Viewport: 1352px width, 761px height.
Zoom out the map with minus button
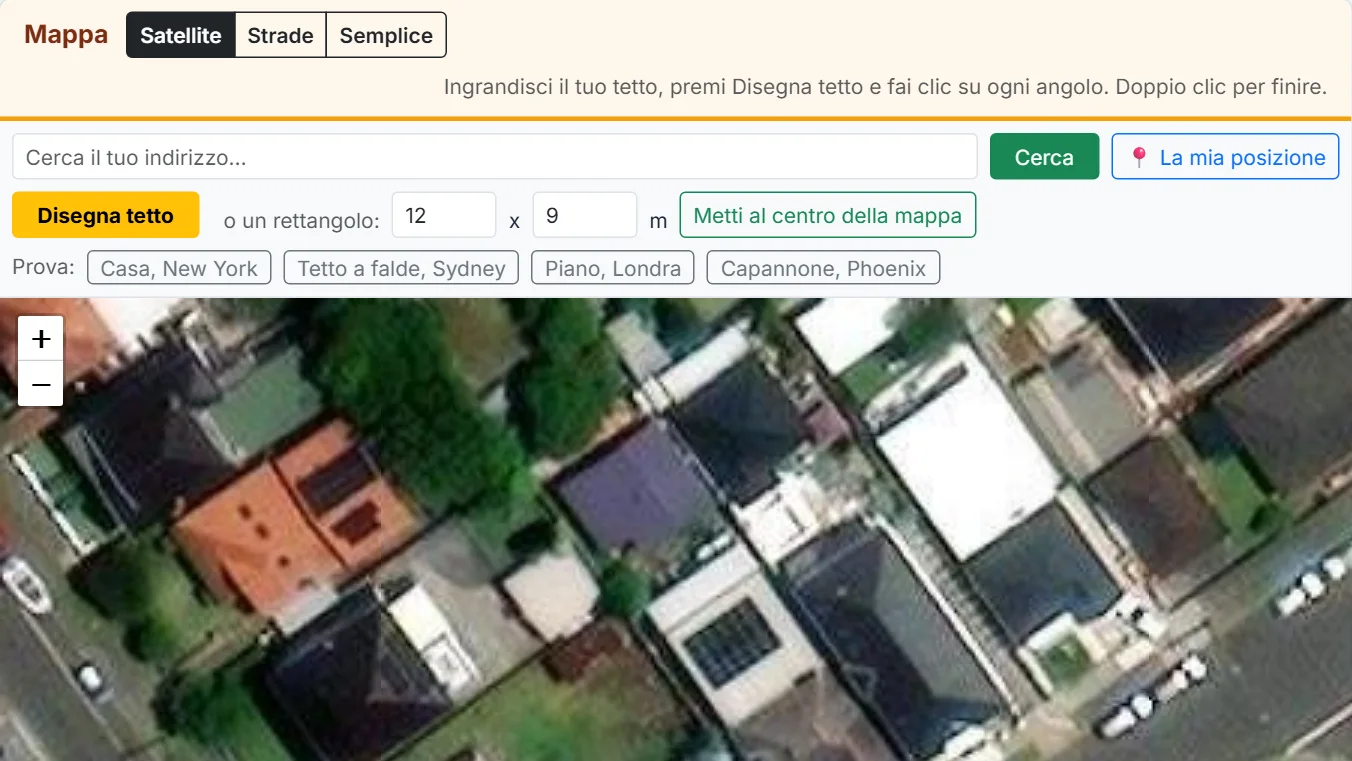point(41,384)
